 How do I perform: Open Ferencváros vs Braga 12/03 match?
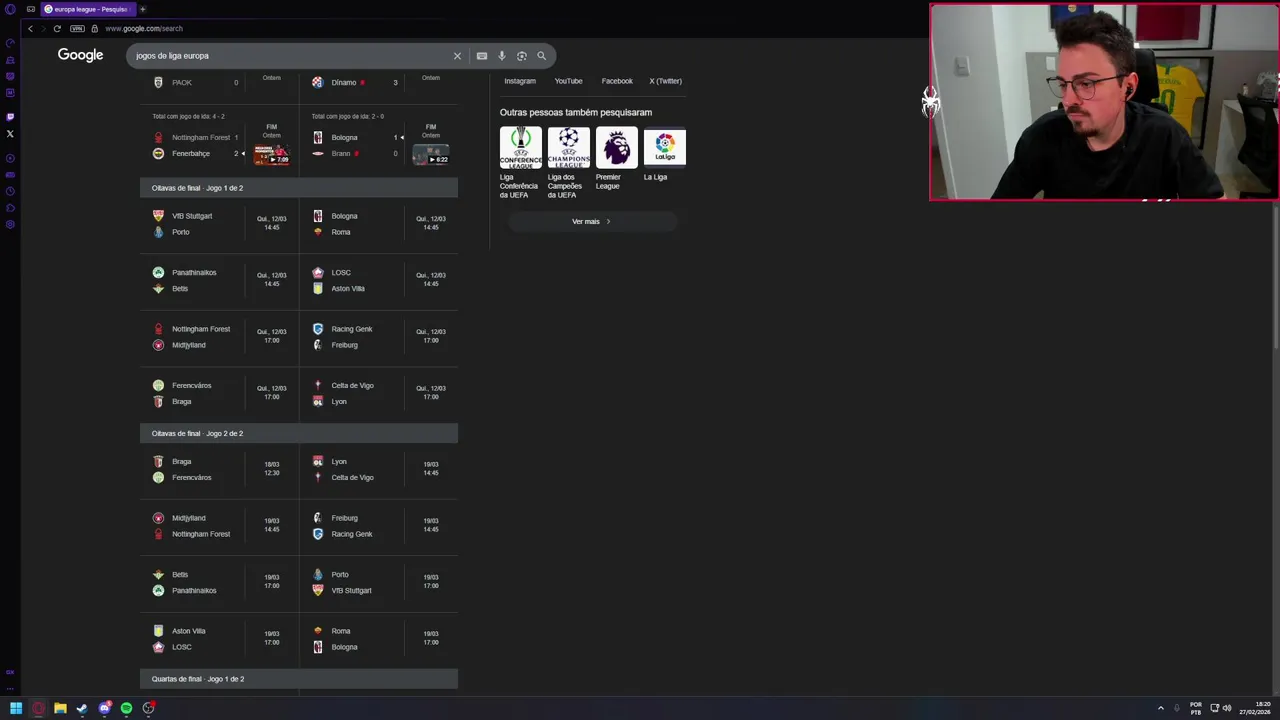pos(219,393)
